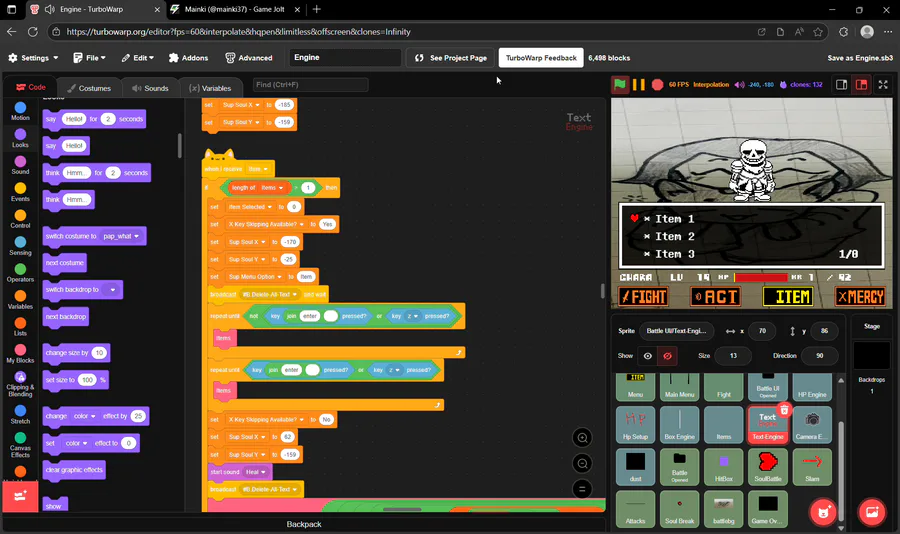The image size is (900, 534).
Task: Pause the project with the pause button
Action: click(x=638, y=84)
